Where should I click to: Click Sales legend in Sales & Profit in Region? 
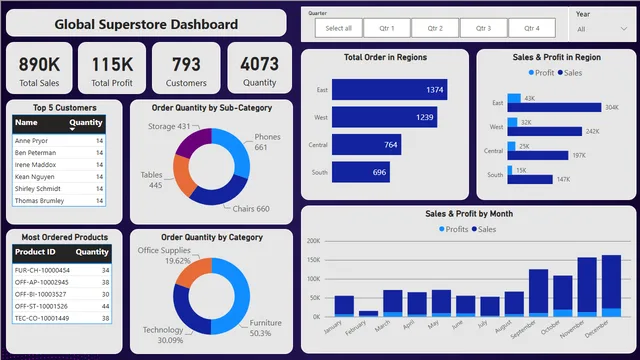570,73
